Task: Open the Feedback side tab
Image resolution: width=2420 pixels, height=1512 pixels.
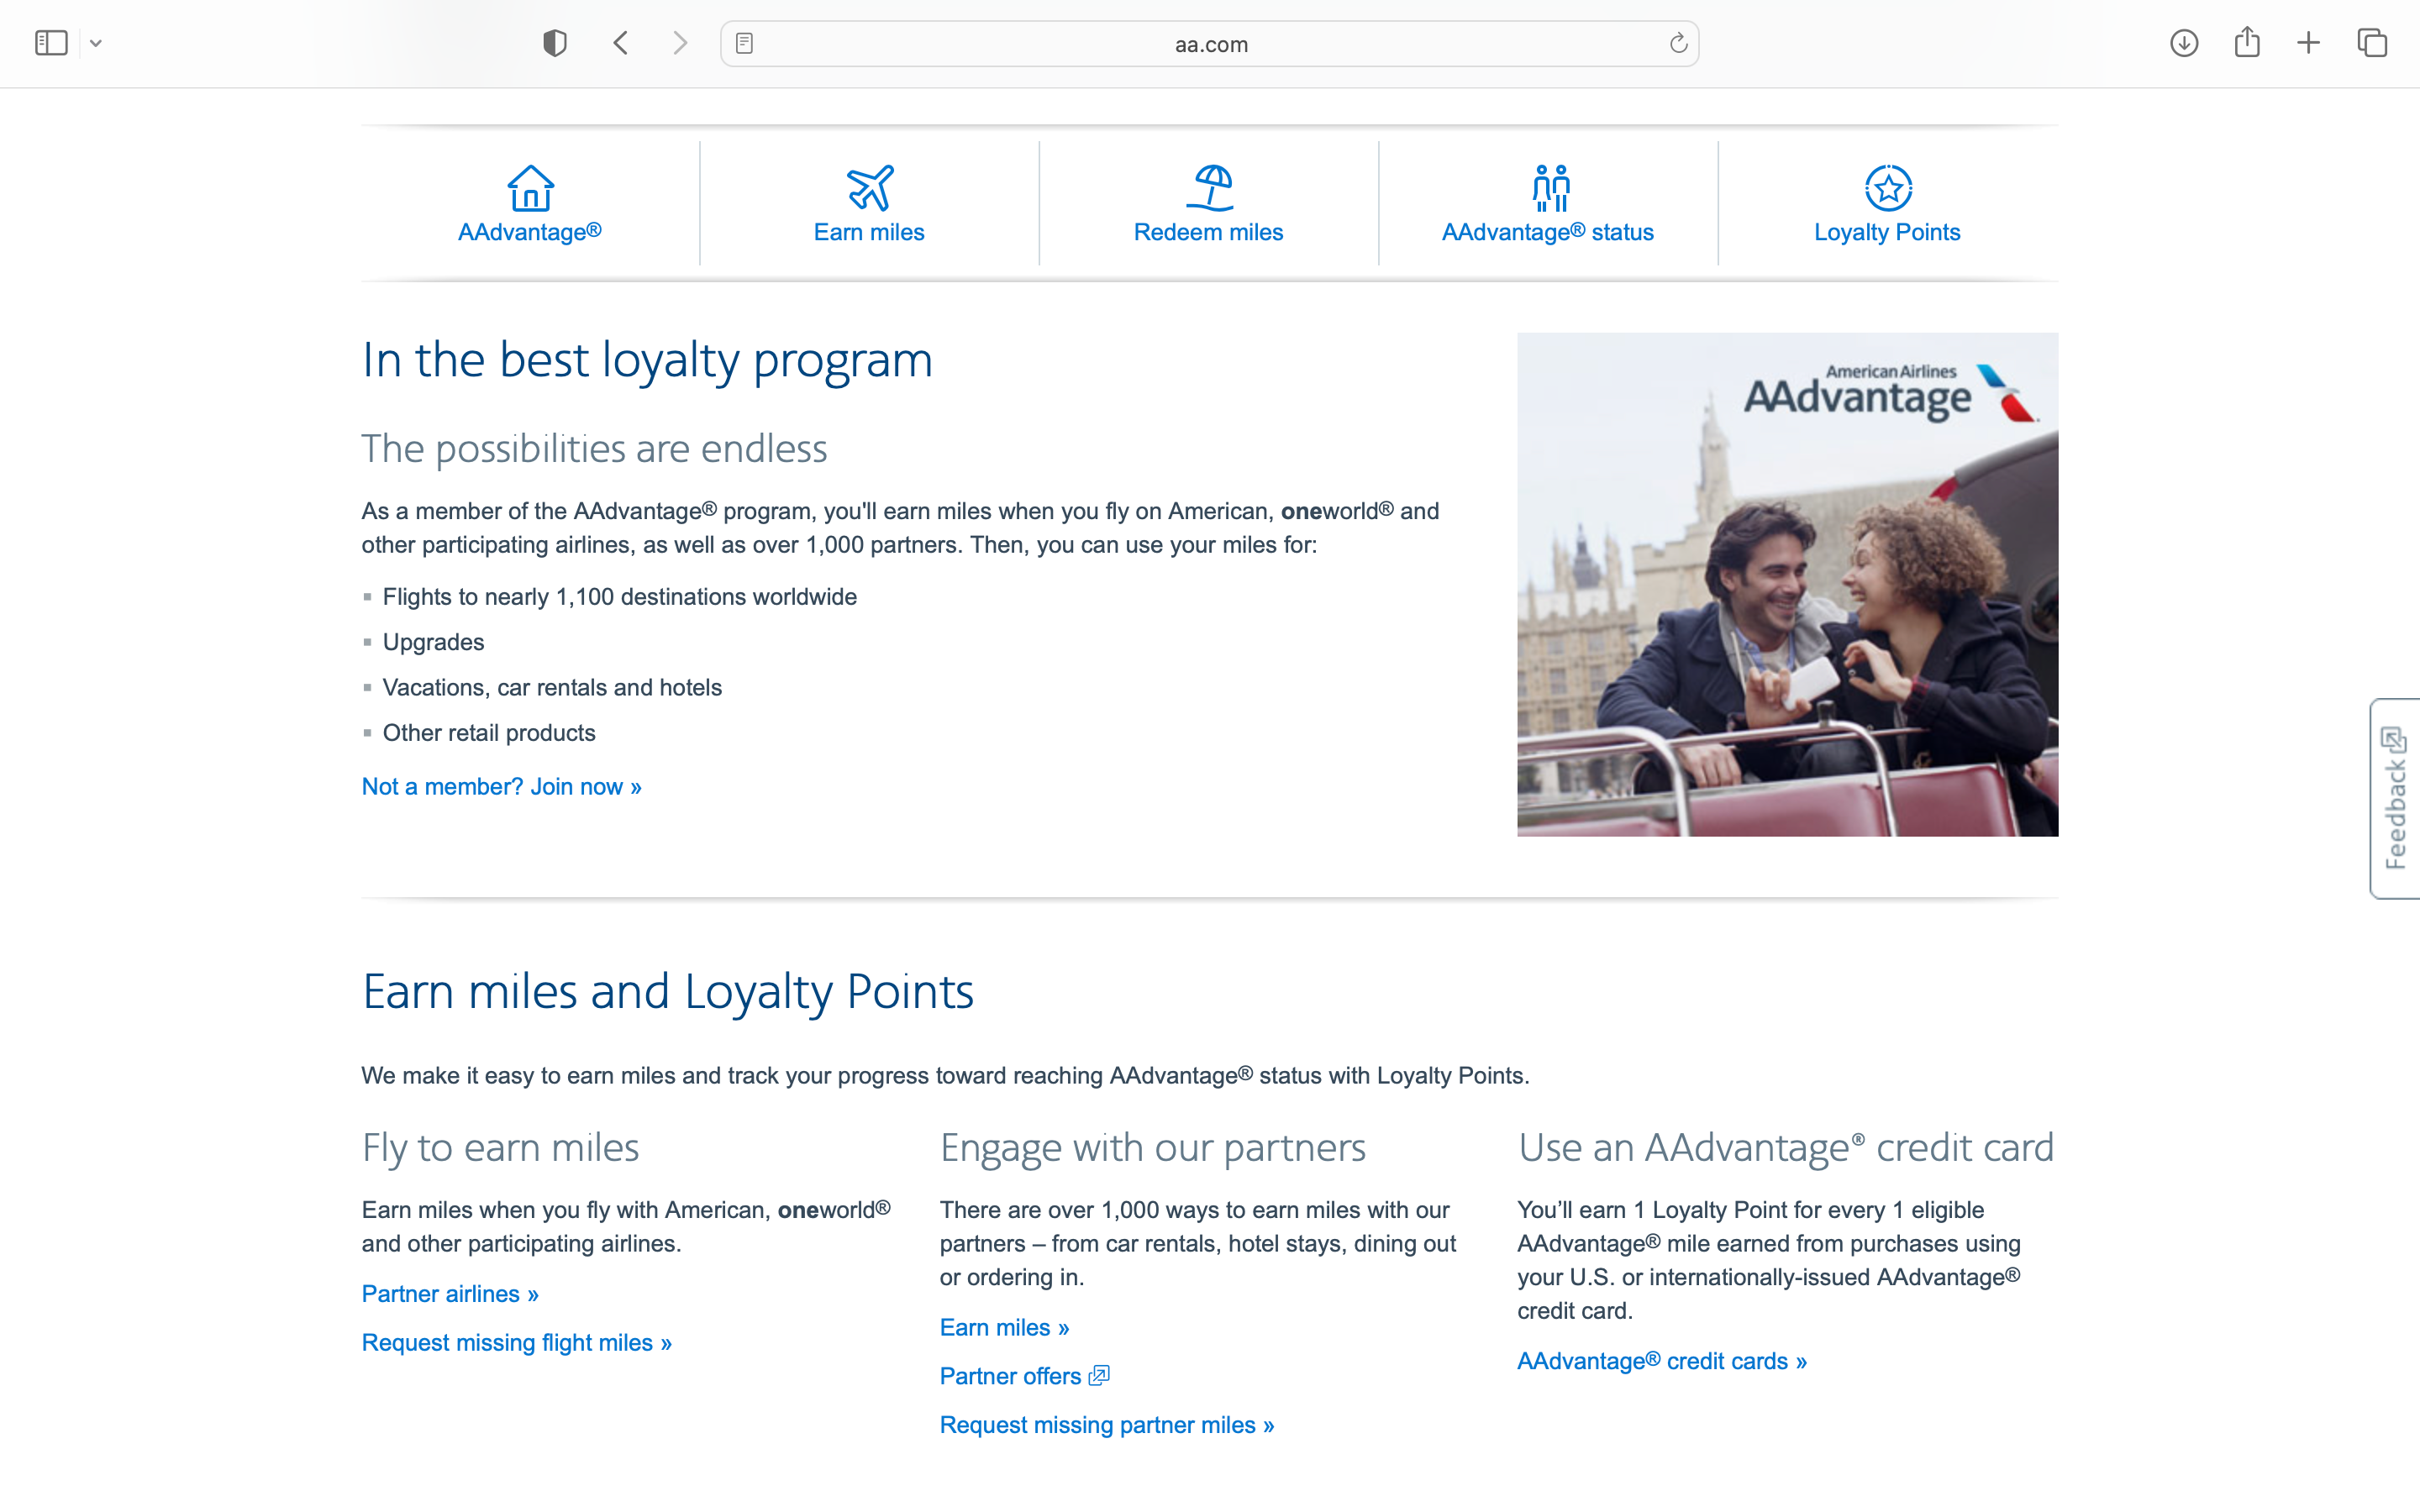Action: (x=2395, y=798)
